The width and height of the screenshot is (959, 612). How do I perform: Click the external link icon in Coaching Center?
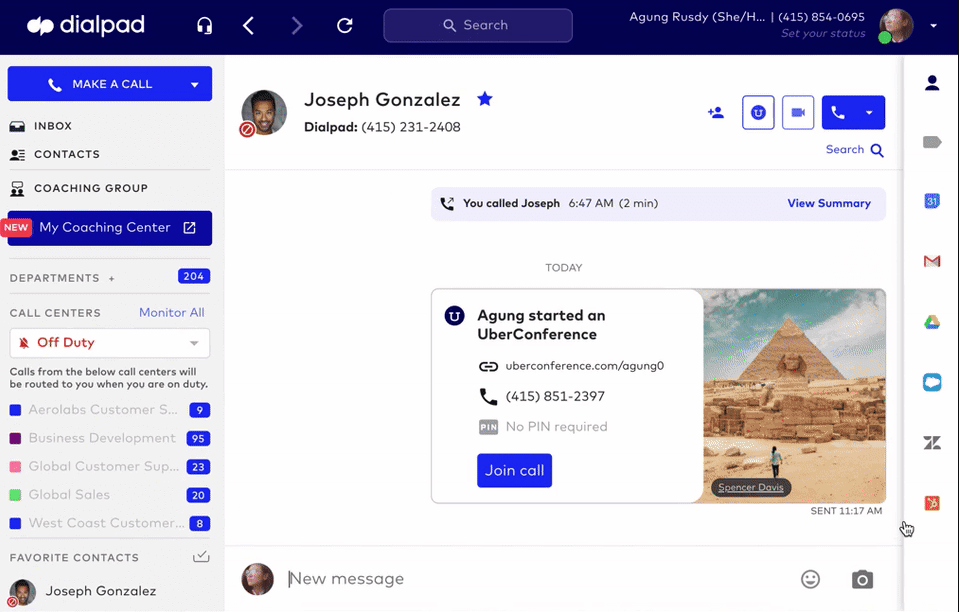click(x=190, y=227)
